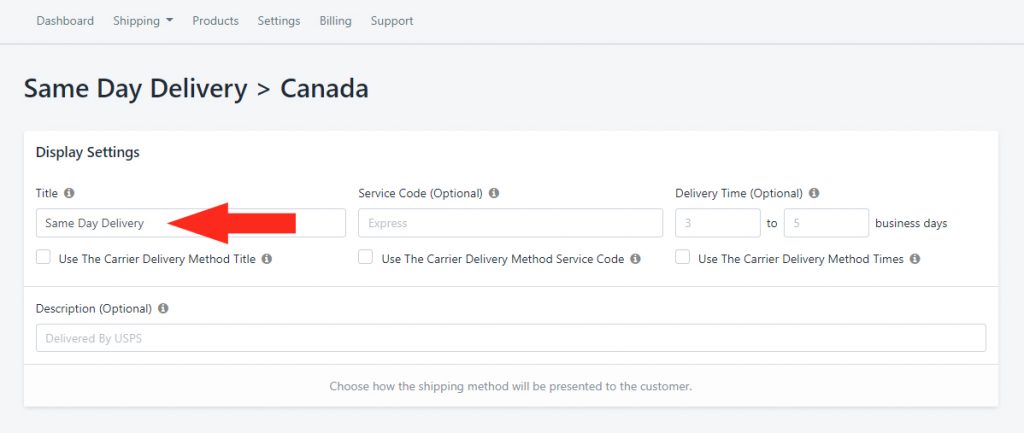
Task: Click the Service Code info icon
Action: (494, 193)
